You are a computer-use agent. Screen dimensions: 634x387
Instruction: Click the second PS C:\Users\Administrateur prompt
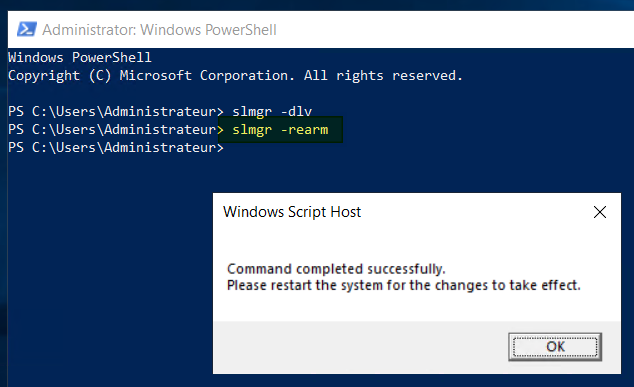click(116, 130)
